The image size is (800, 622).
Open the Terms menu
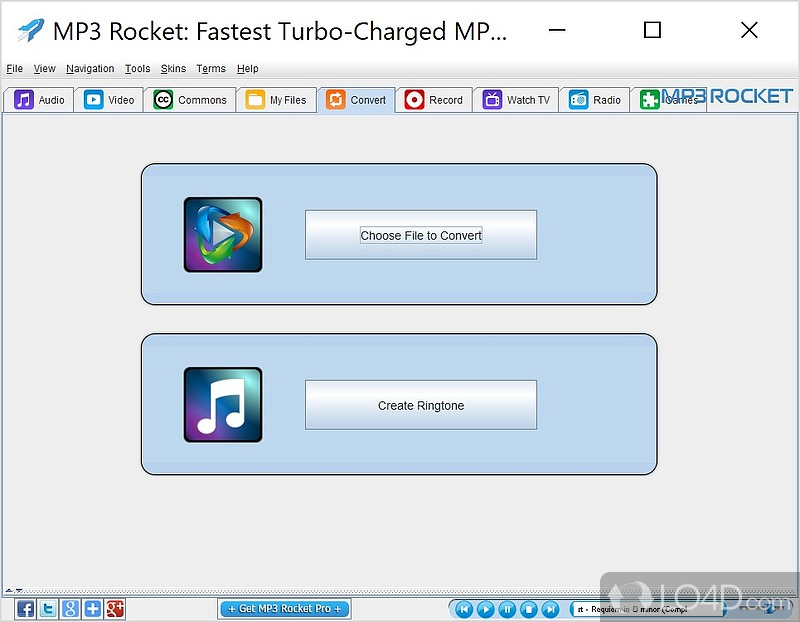[x=211, y=68]
